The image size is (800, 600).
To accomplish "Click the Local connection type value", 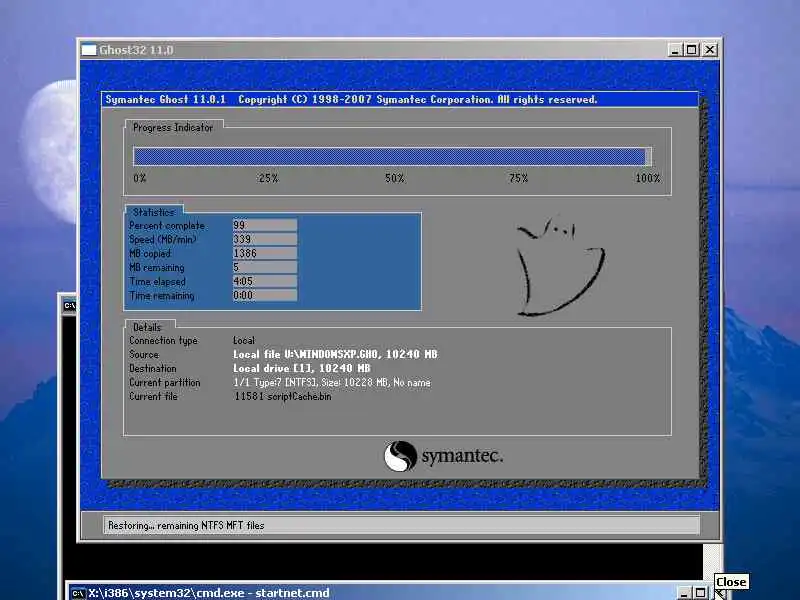I will [x=244, y=340].
